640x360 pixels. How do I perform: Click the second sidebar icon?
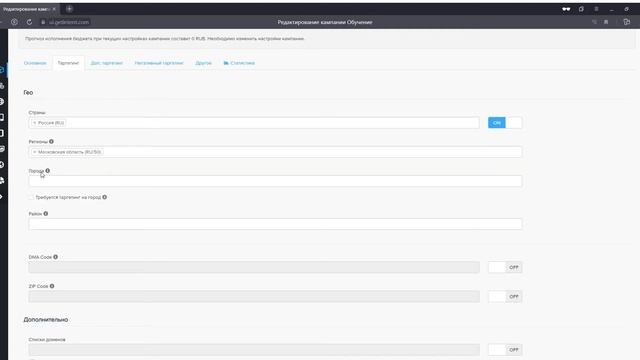pyautogui.click(x=2, y=86)
